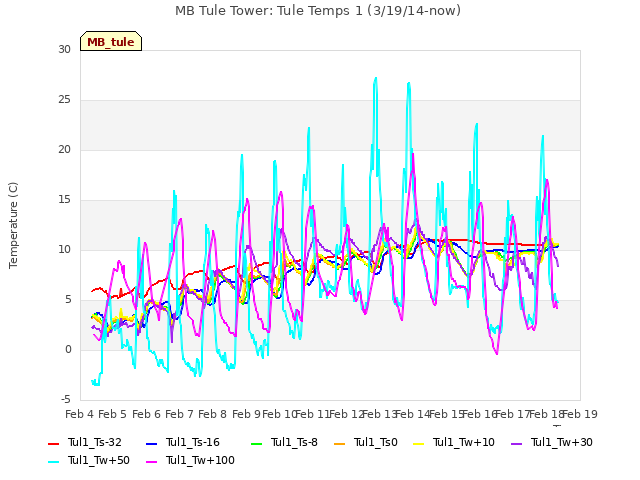The image size is (640, 480).
Task: Click the 10 y-axis tick label
Action: [64, 249]
